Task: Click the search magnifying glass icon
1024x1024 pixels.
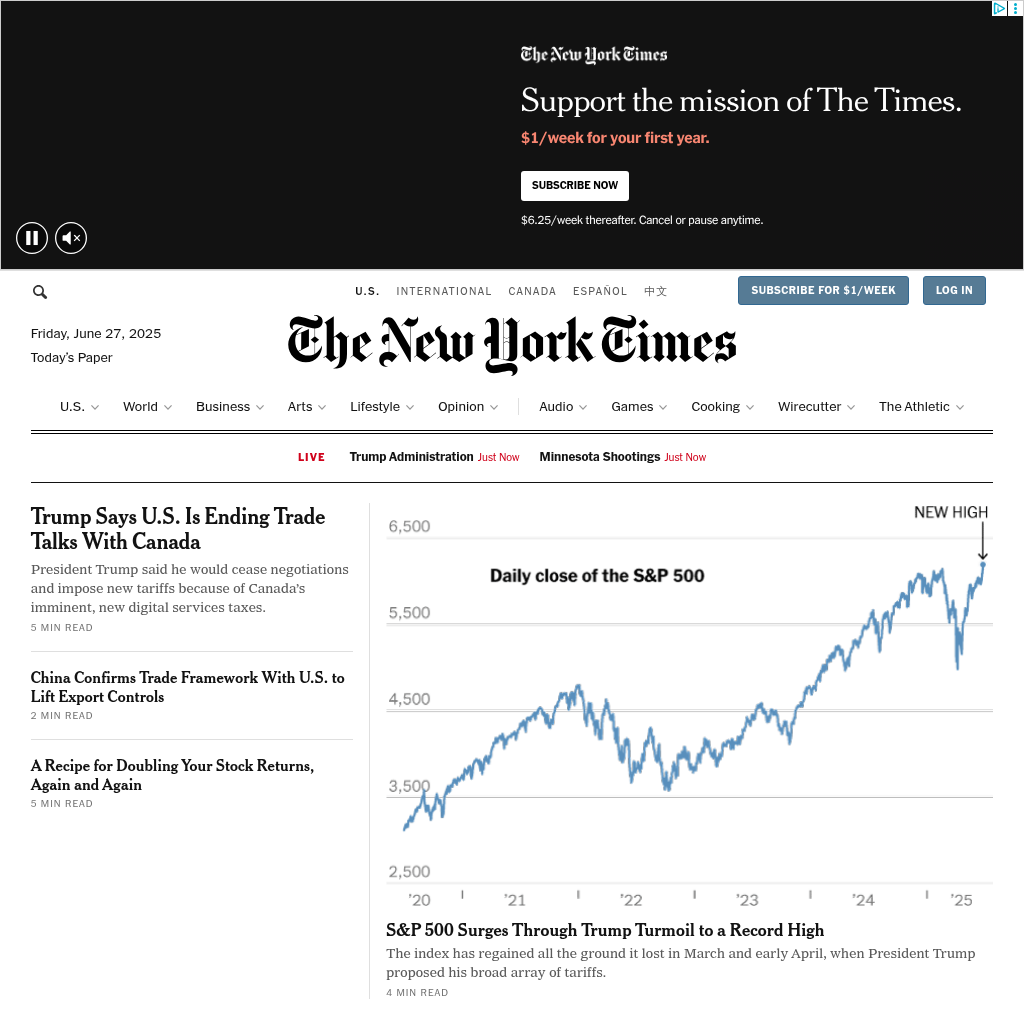Action: [x=40, y=292]
